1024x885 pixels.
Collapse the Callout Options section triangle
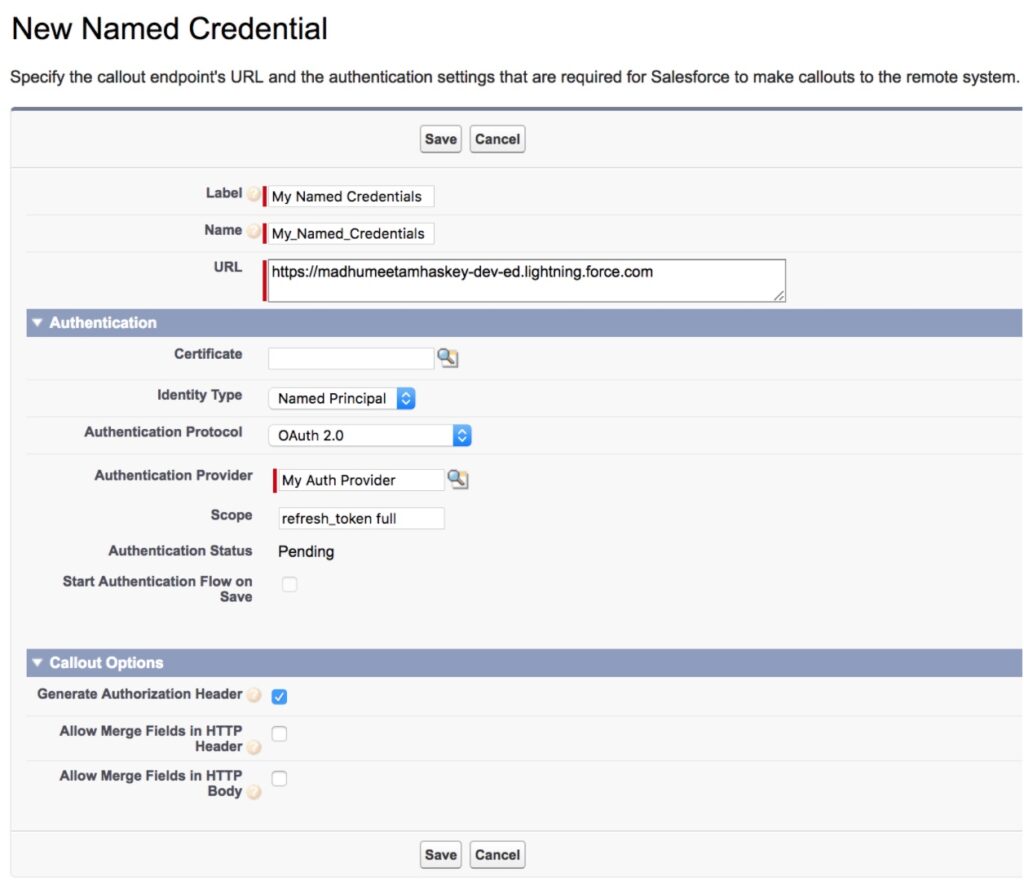click(x=36, y=662)
